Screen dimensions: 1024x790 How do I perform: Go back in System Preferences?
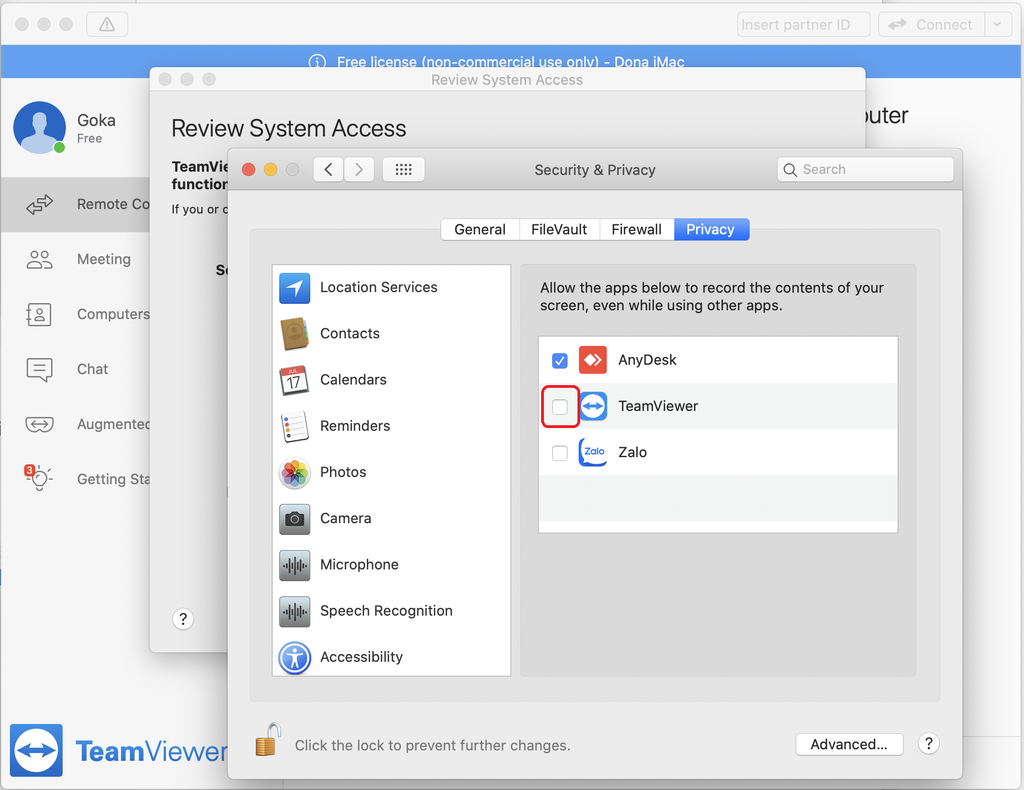point(328,170)
